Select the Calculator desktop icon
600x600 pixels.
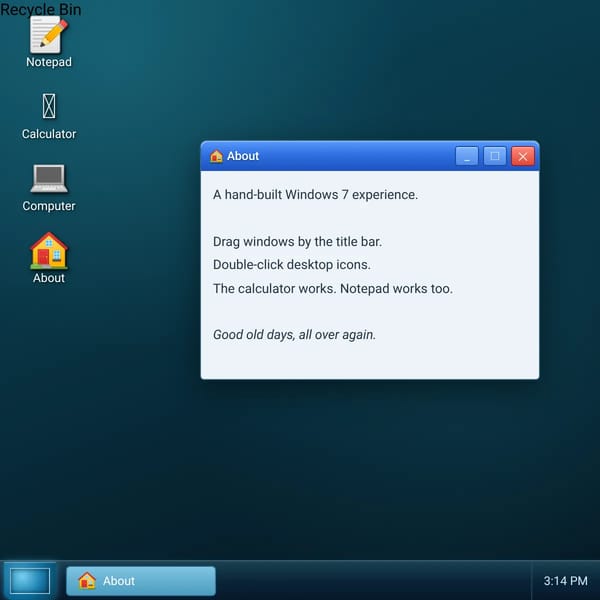point(49,117)
